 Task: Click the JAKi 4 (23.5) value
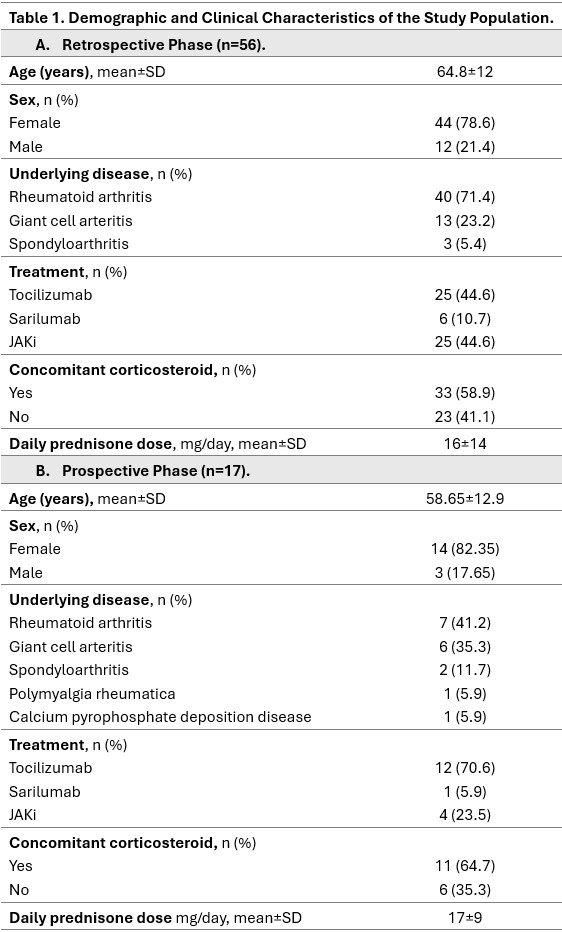point(465,815)
